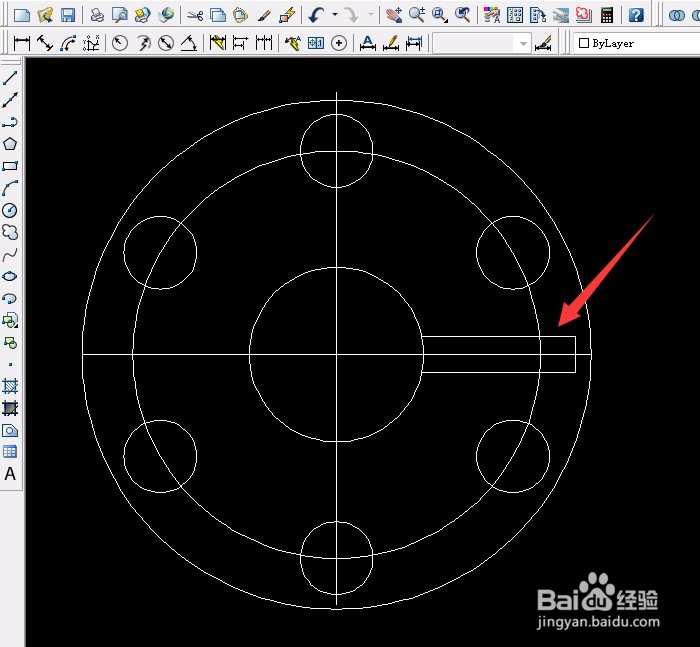Select Aligned dimension tool
The image size is (700, 647).
(45, 43)
